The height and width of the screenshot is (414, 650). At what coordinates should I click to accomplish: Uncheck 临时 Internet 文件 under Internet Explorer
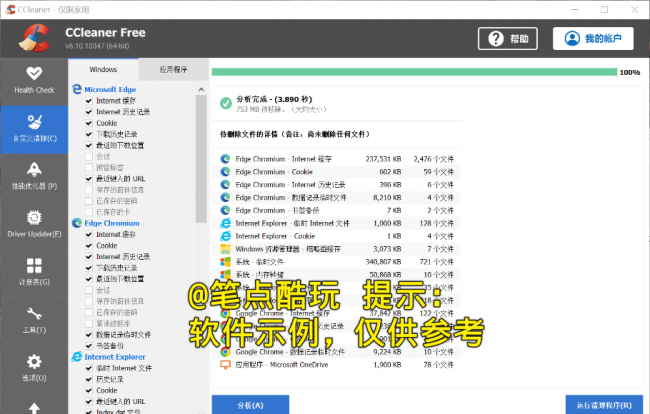tap(89, 368)
